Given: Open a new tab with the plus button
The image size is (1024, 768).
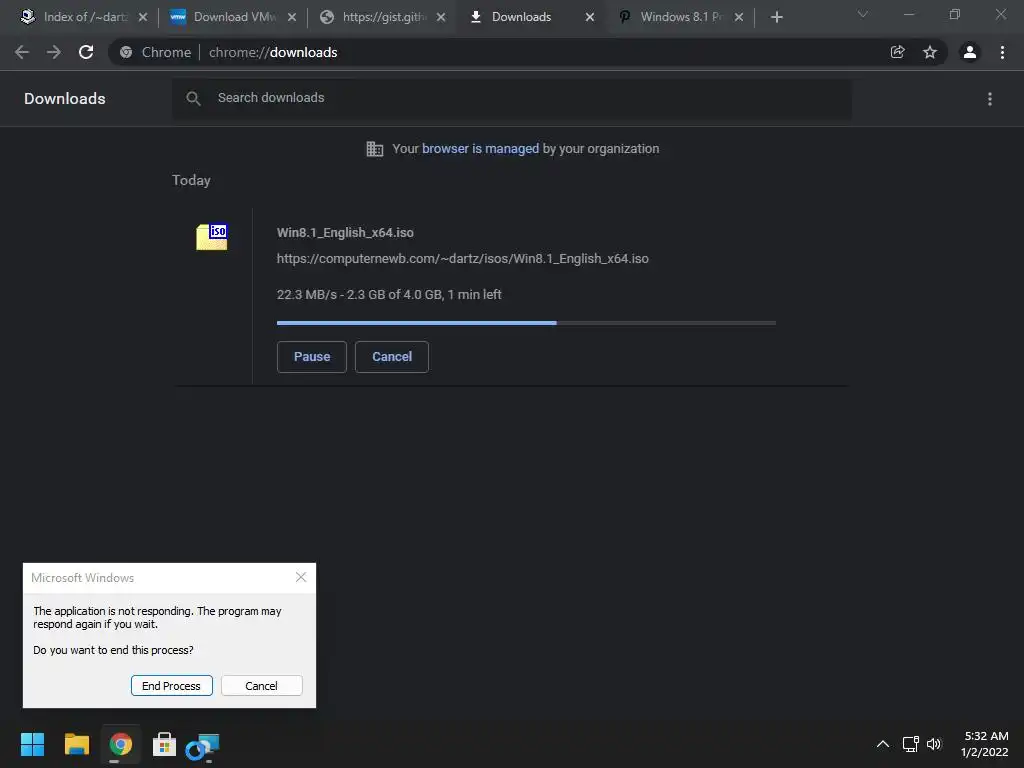Looking at the screenshot, I should click(776, 17).
